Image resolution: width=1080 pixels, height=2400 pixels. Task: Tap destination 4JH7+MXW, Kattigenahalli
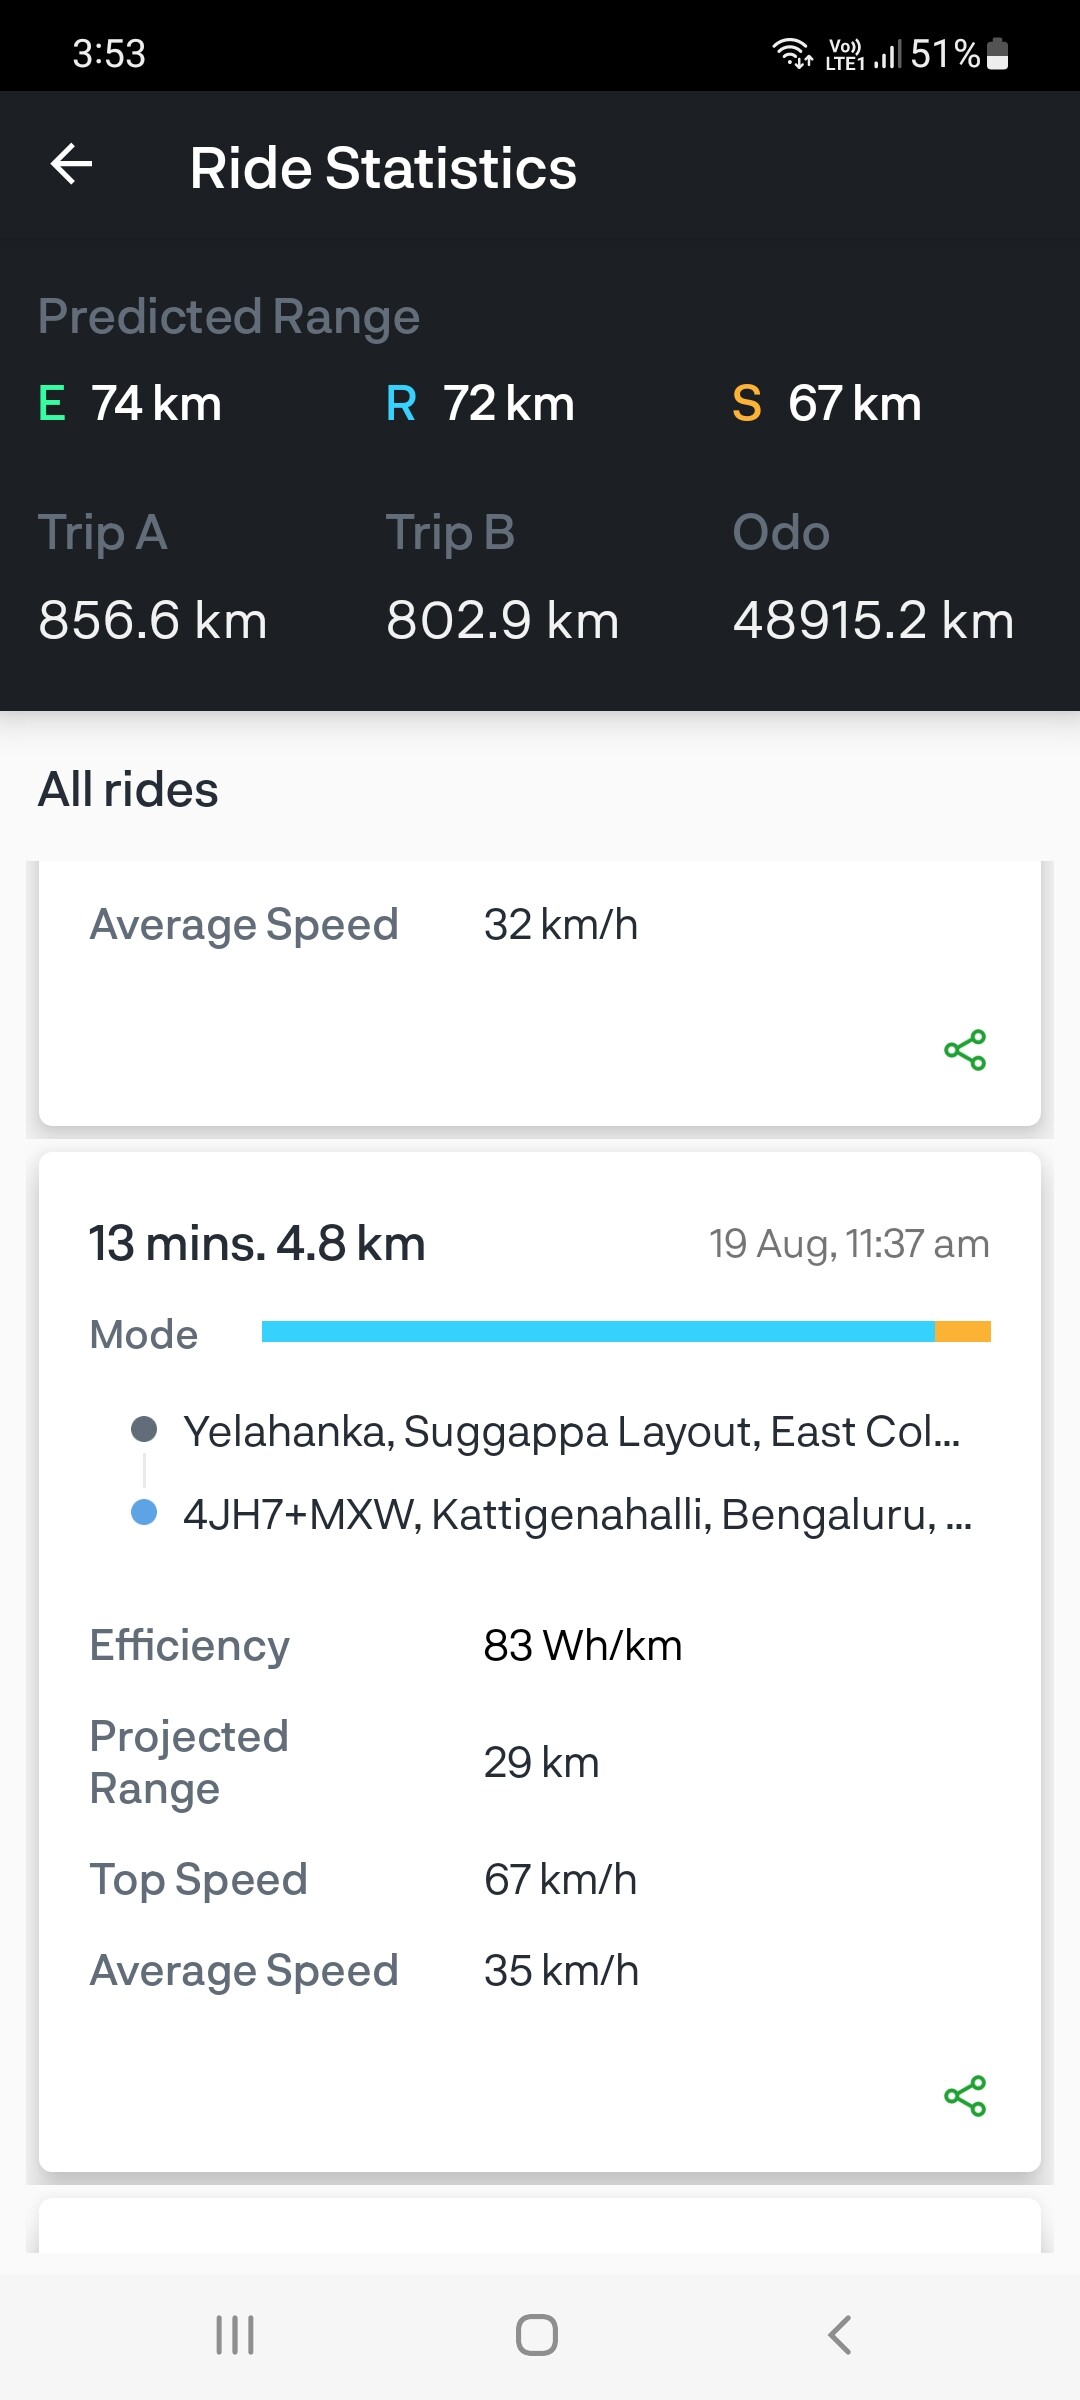[x=577, y=1515]
